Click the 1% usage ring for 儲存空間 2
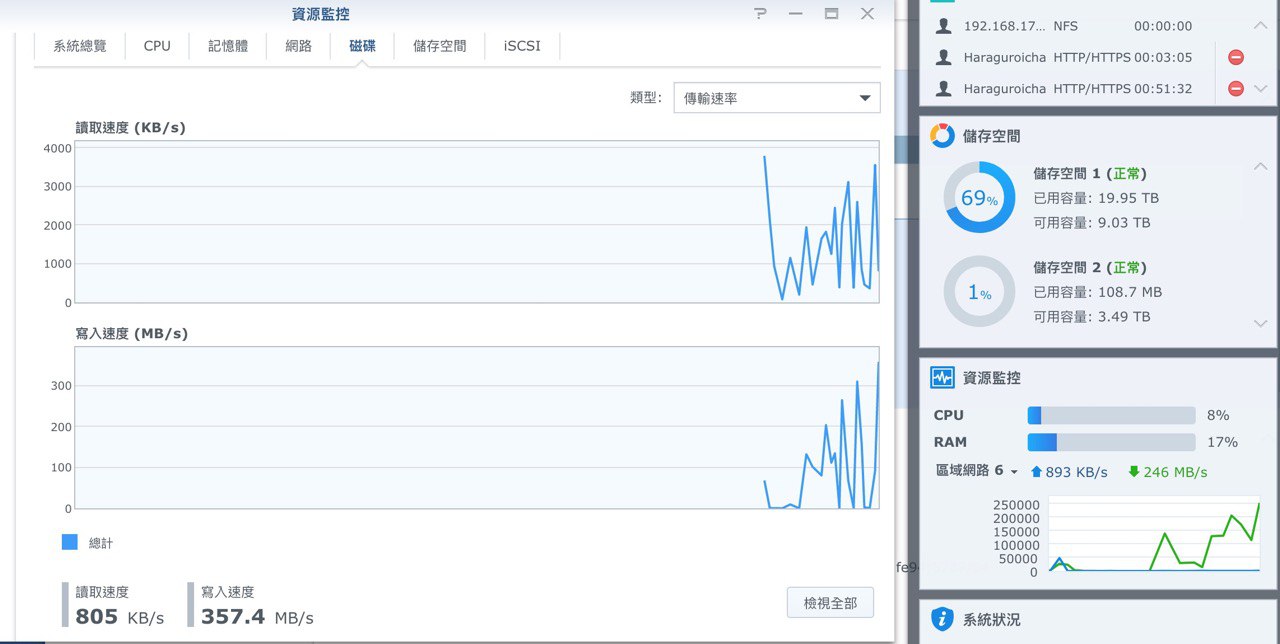The image size is (1280, 644). [x=979, y=291]
